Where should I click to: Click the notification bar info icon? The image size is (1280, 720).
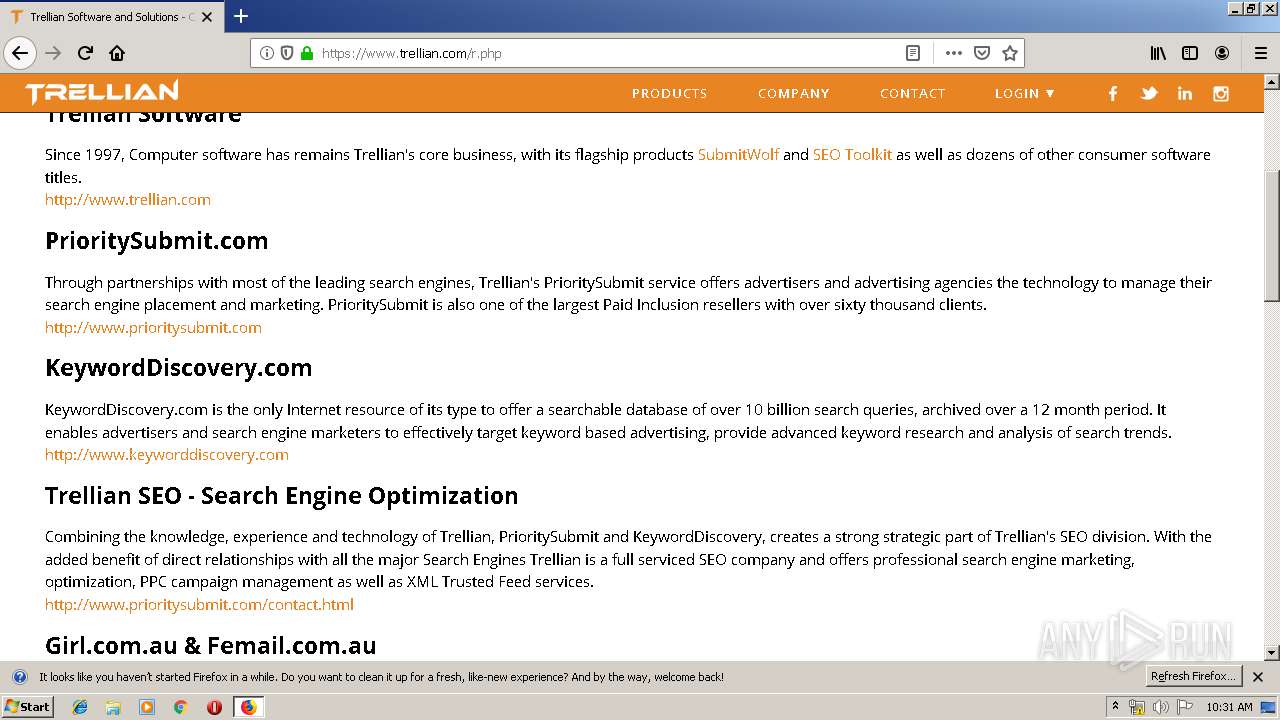pyautogui.click(x=19, y=677)
